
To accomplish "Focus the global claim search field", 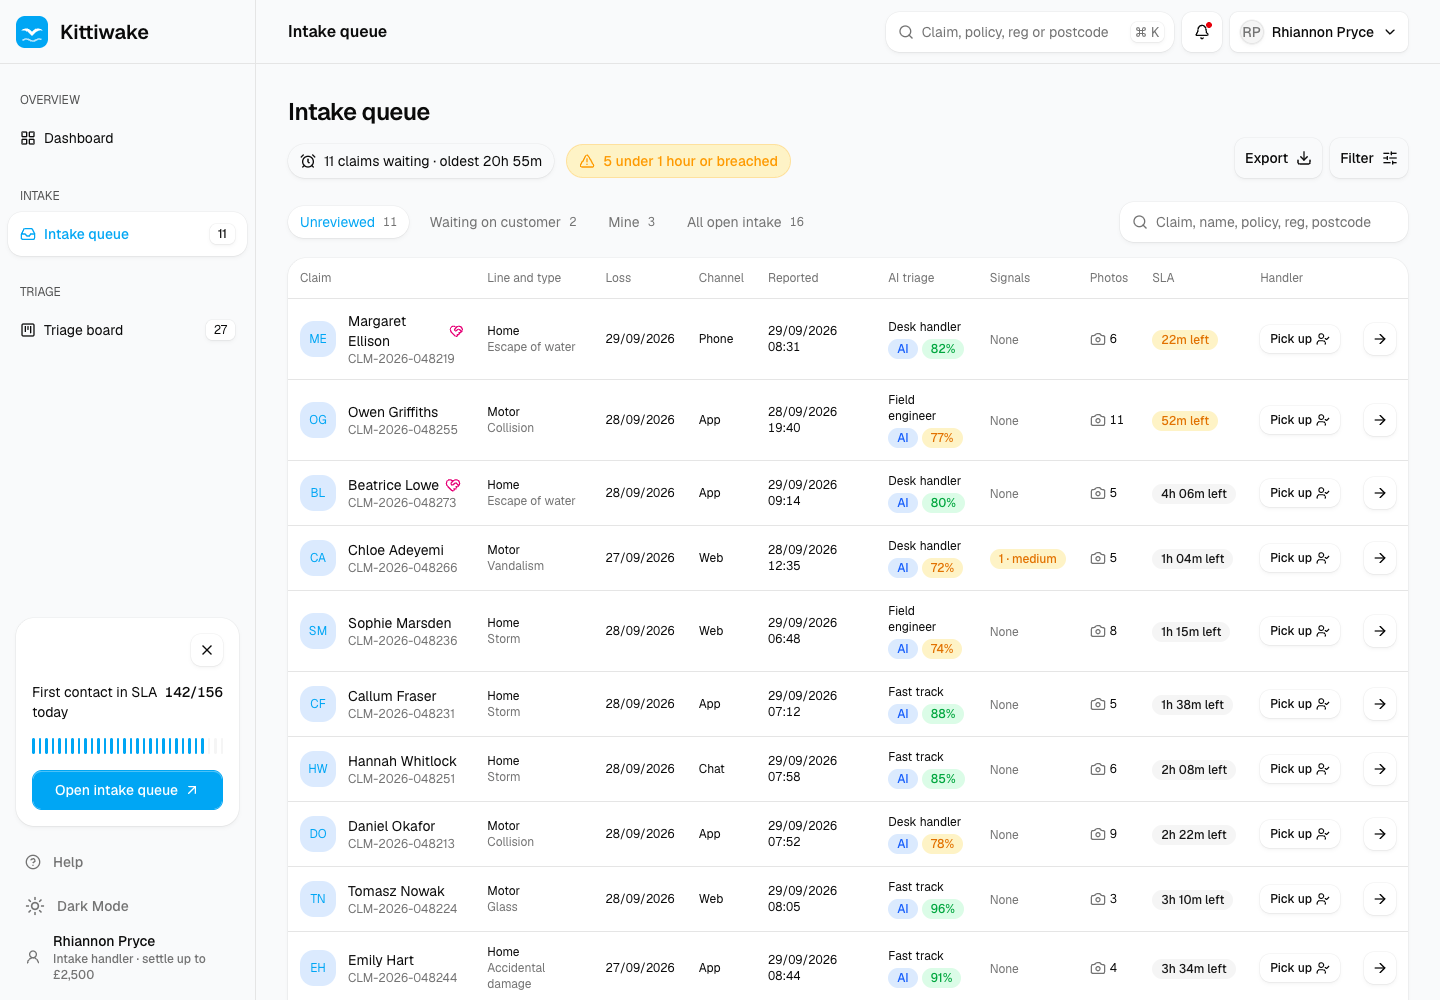I will [x=1030, y=32].
